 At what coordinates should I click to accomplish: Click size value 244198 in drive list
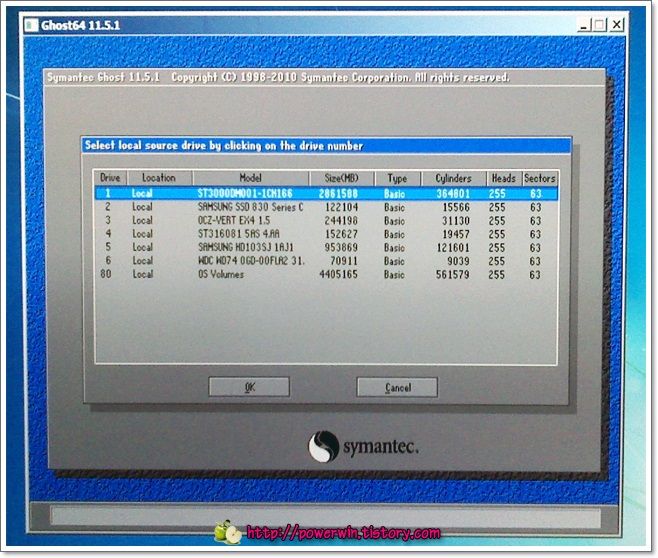click(341, 220)
